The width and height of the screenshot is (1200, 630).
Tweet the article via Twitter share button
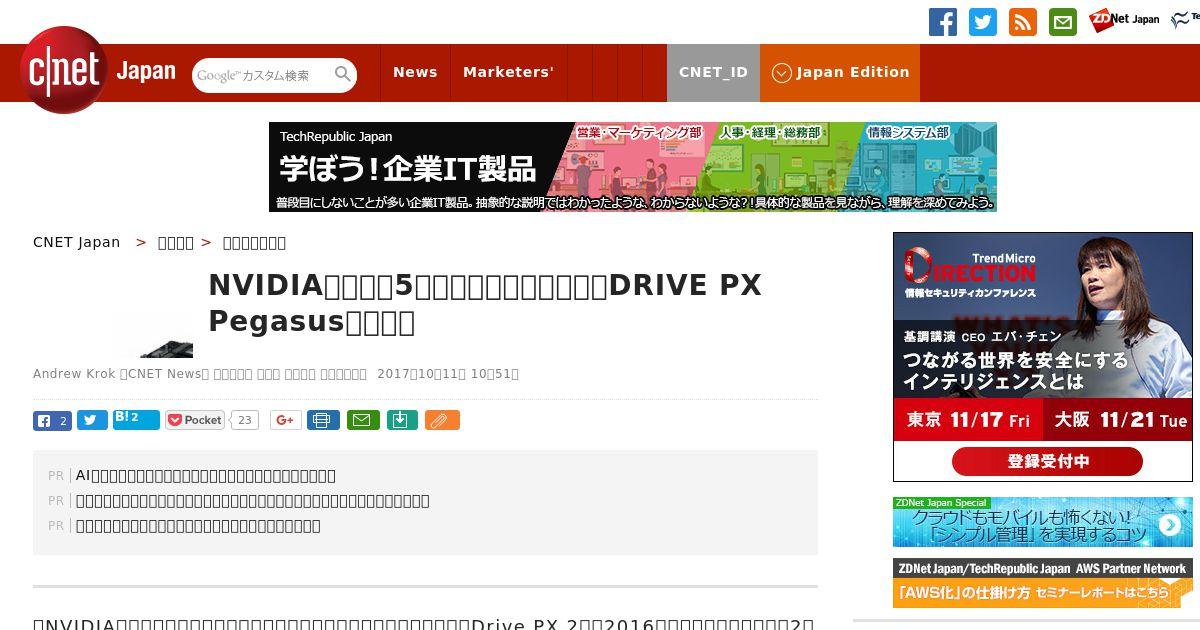[92, 420]
